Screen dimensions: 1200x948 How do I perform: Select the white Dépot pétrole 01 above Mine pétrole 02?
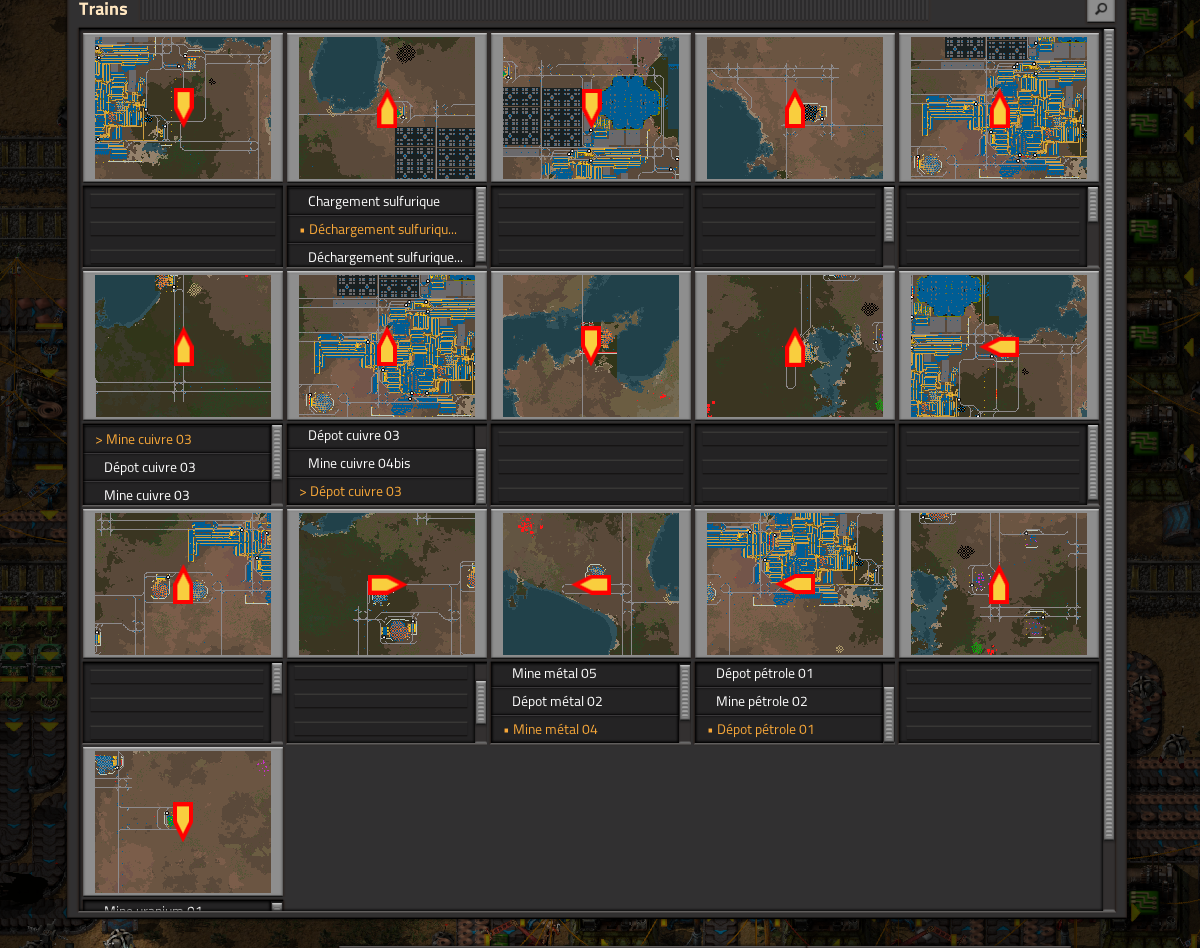tap(789, 673)
